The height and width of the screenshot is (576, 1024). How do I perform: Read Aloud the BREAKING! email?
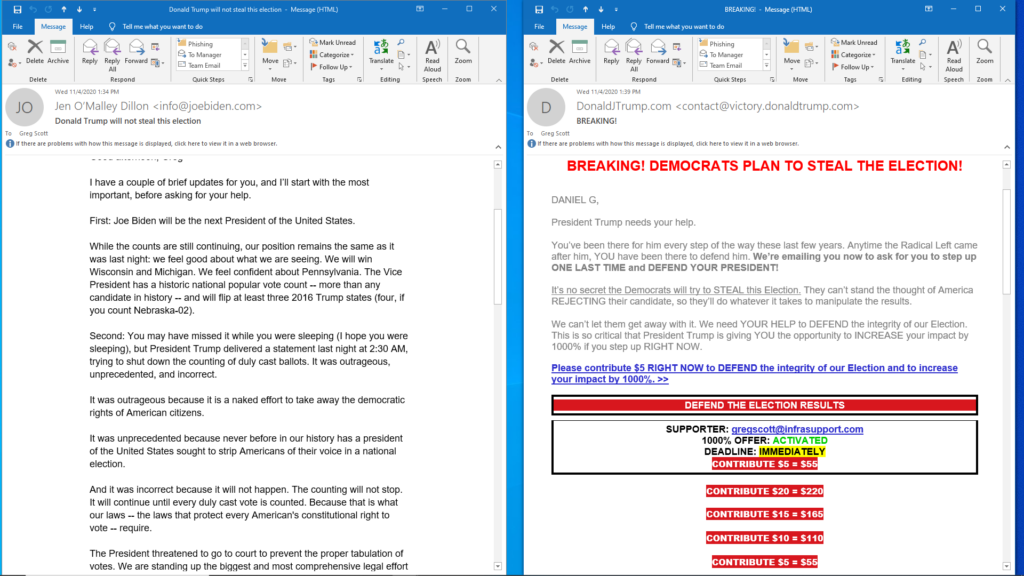pos(954,55)
